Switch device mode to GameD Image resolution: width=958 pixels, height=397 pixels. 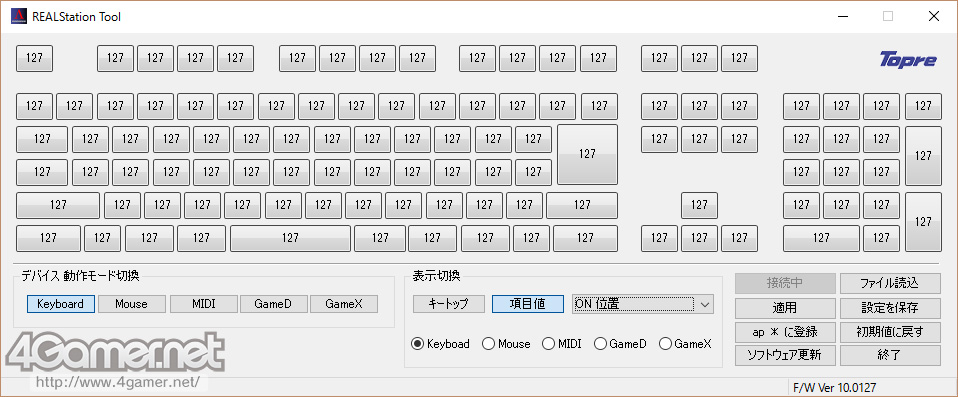click(x=274, y=304)
